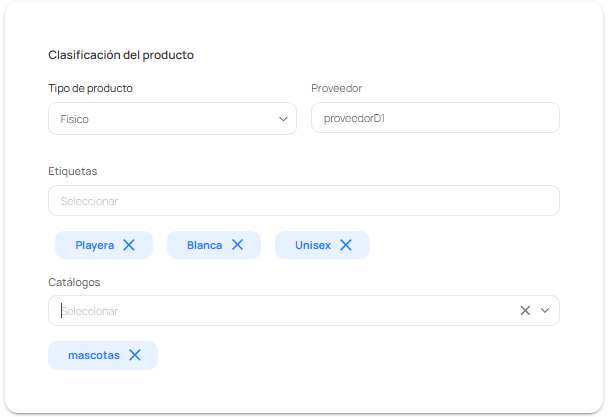
Task: Focus the Proveedor input field
Action: (x=435, y=118)
